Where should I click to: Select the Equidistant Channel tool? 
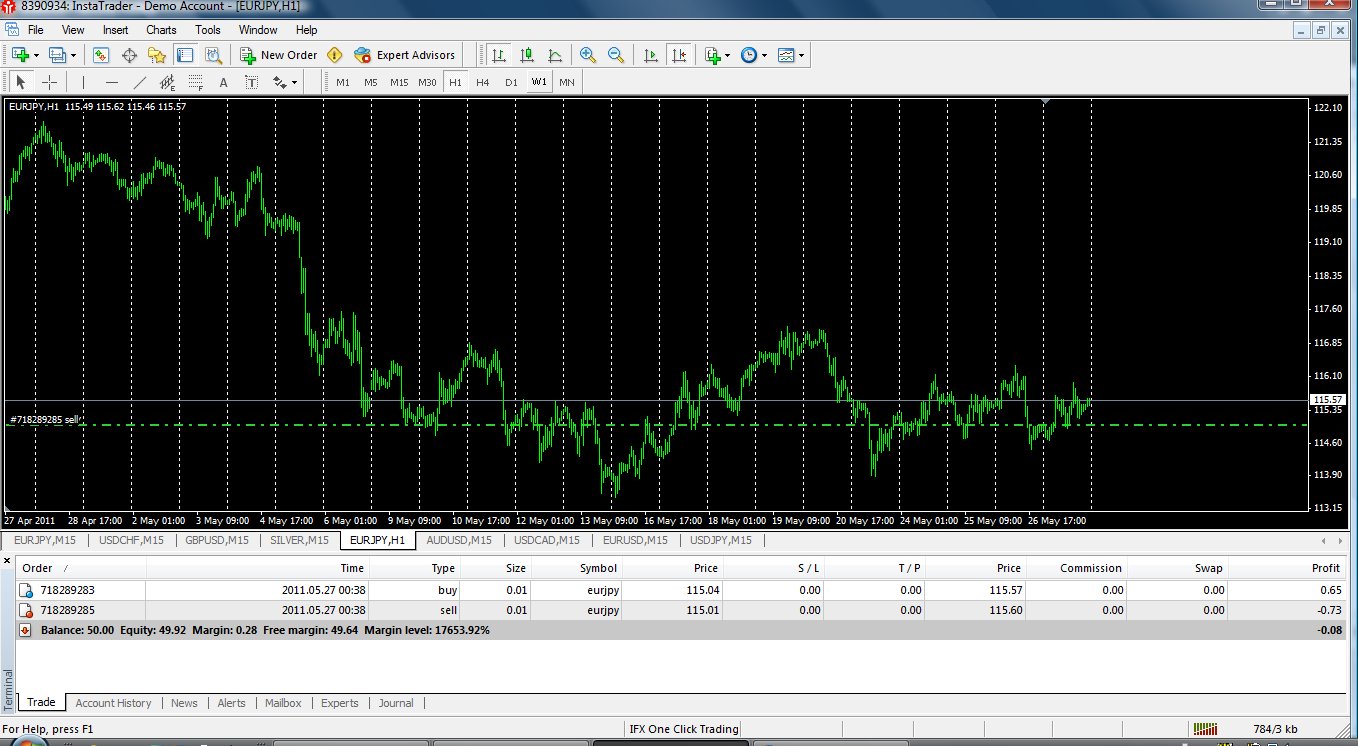click(x=167, y=82)
